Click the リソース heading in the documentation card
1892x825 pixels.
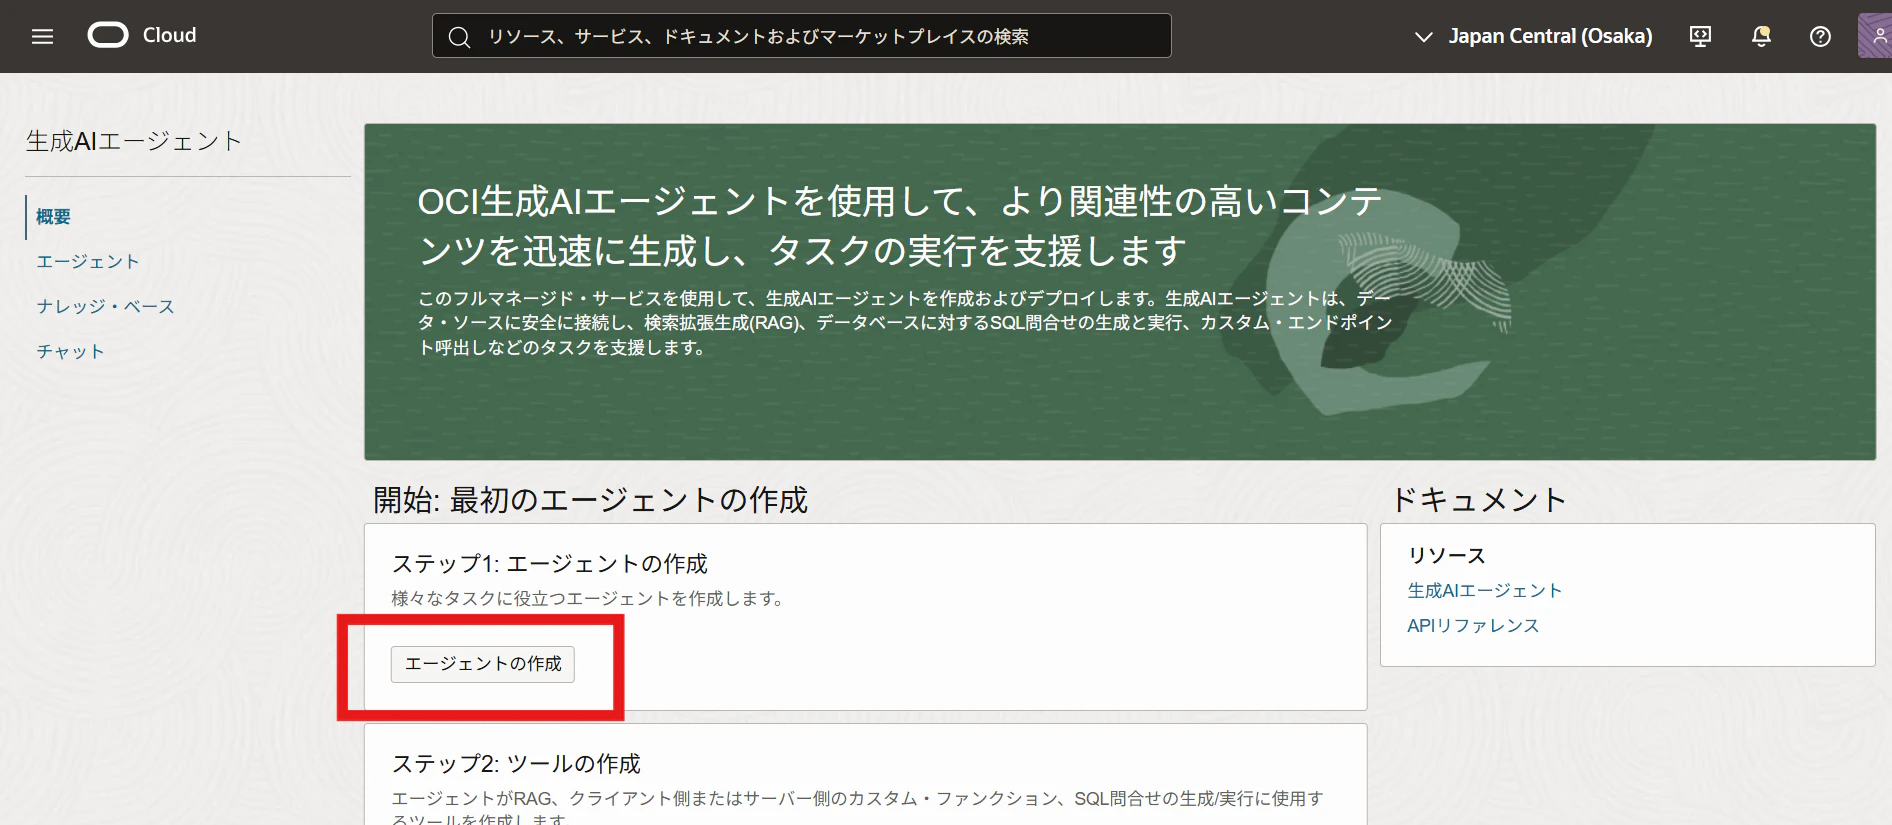click(x=1446, y=556)
